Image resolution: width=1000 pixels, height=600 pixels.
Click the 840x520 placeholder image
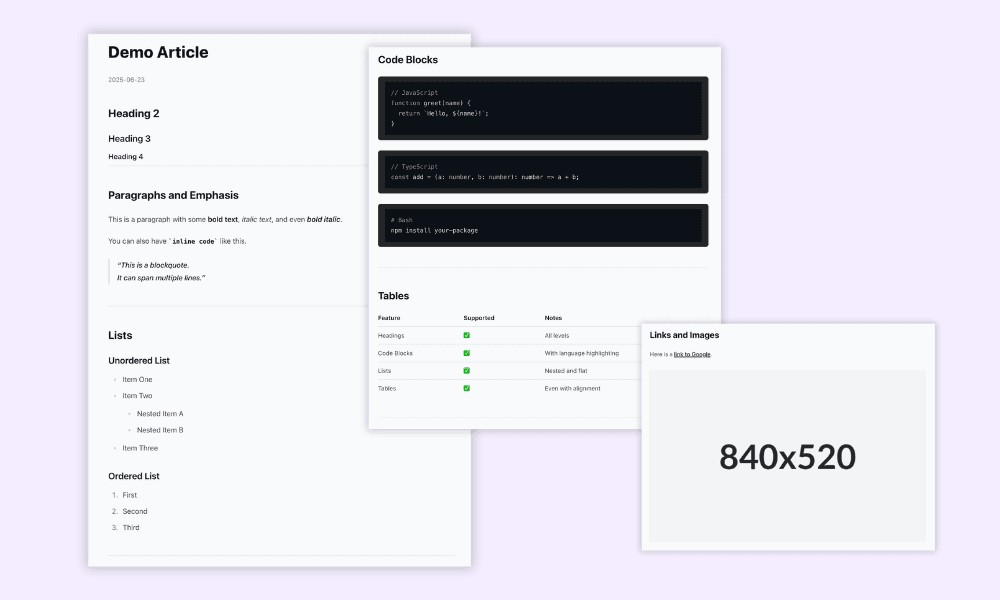[x=787, y=456]
